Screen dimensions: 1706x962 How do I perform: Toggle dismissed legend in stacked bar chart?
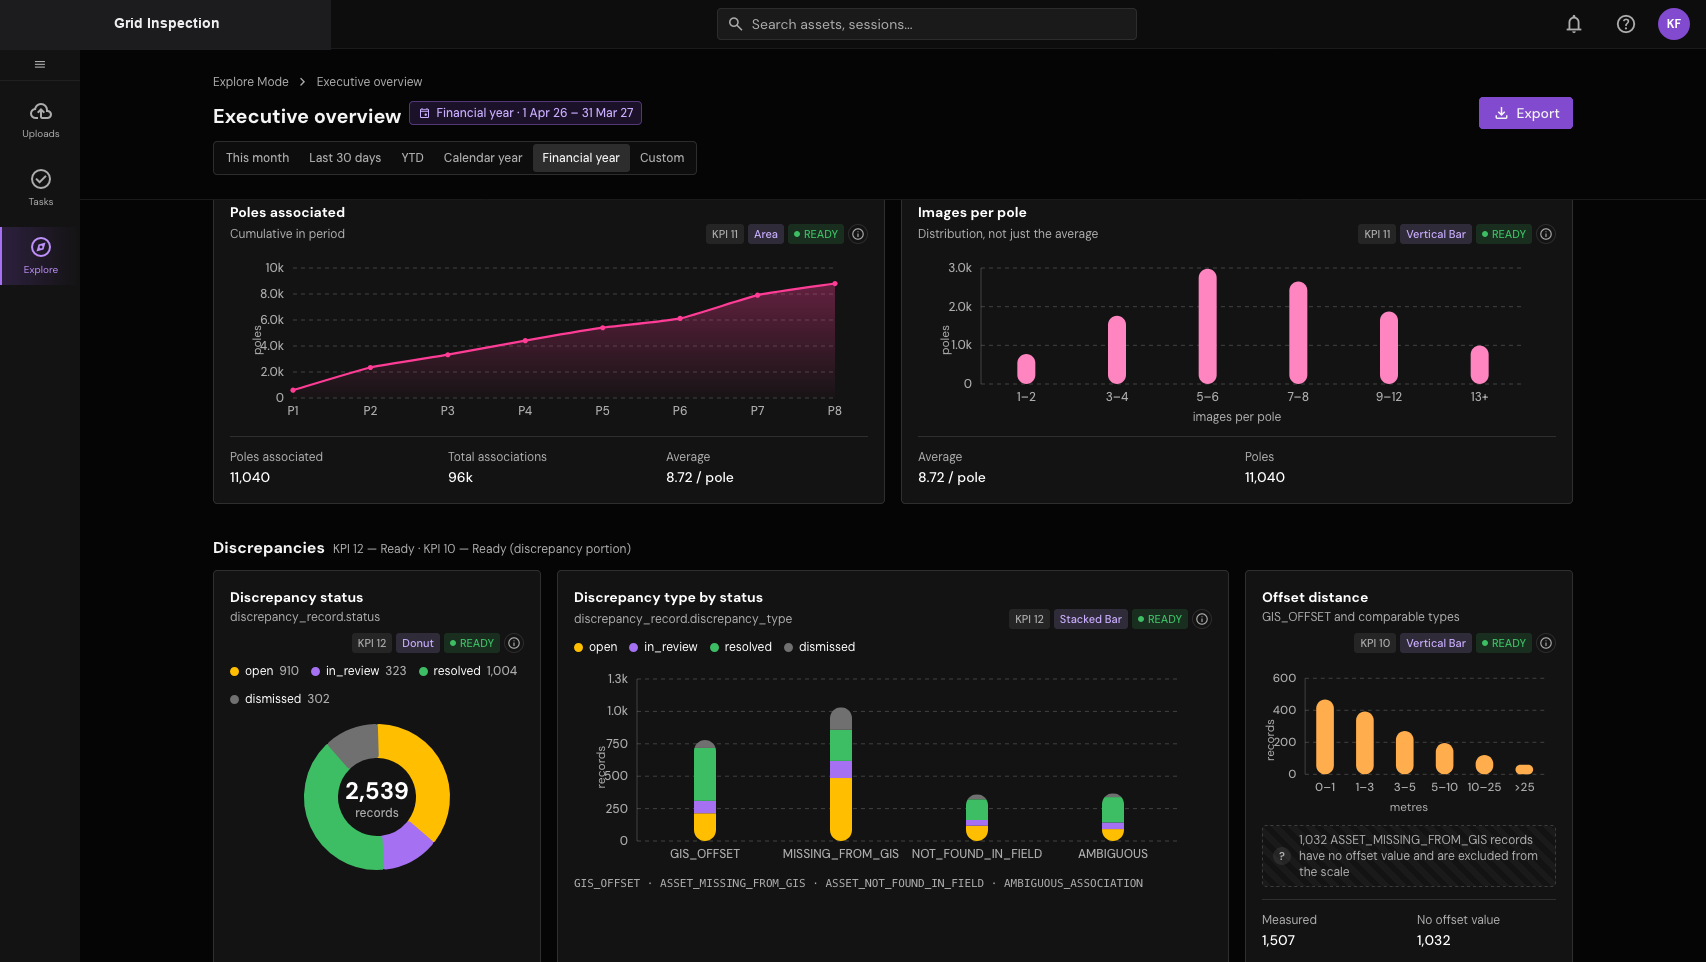[820, 647]
